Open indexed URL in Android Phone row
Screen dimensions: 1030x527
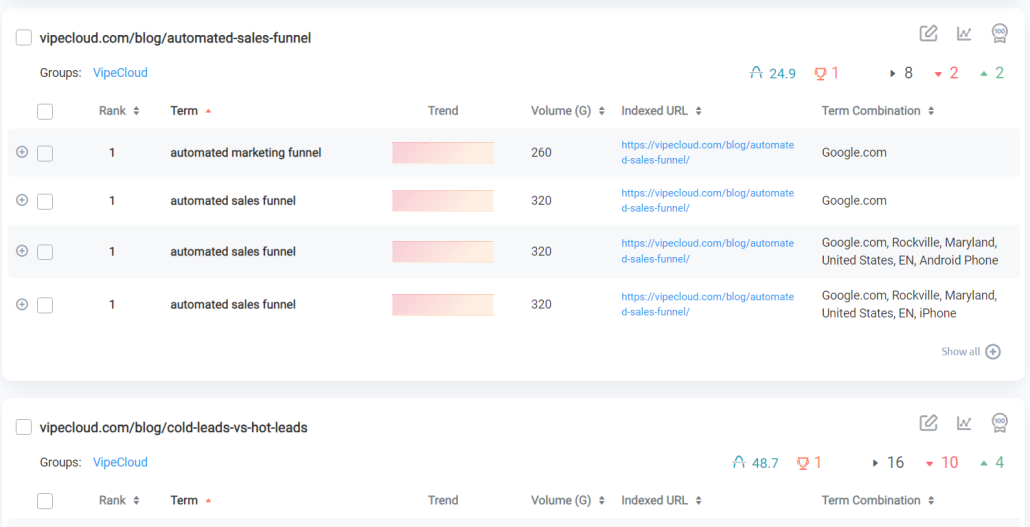click(x=708, y=251)
